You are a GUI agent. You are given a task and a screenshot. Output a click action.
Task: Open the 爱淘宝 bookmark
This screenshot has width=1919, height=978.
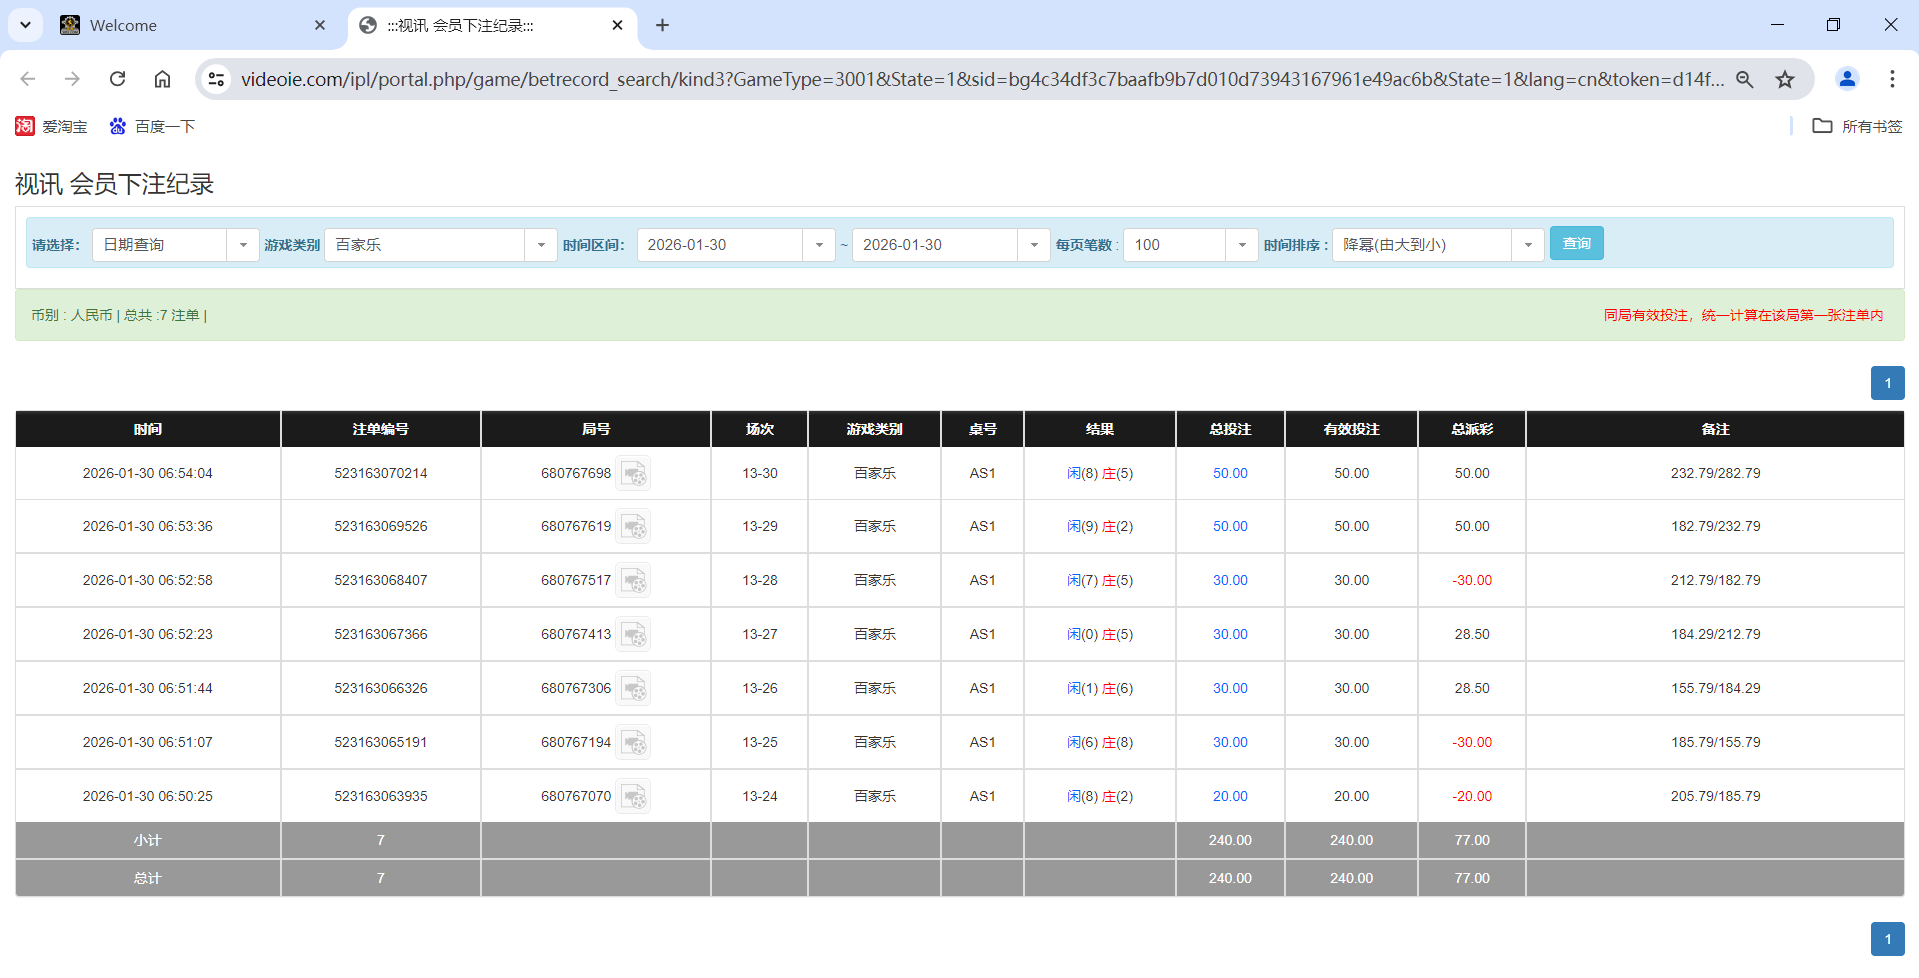coord(51,126)
